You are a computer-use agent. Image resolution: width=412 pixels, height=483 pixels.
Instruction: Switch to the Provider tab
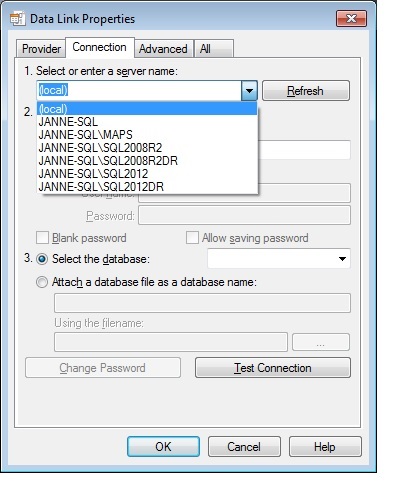pyautogui.click(x=41, y=49)
